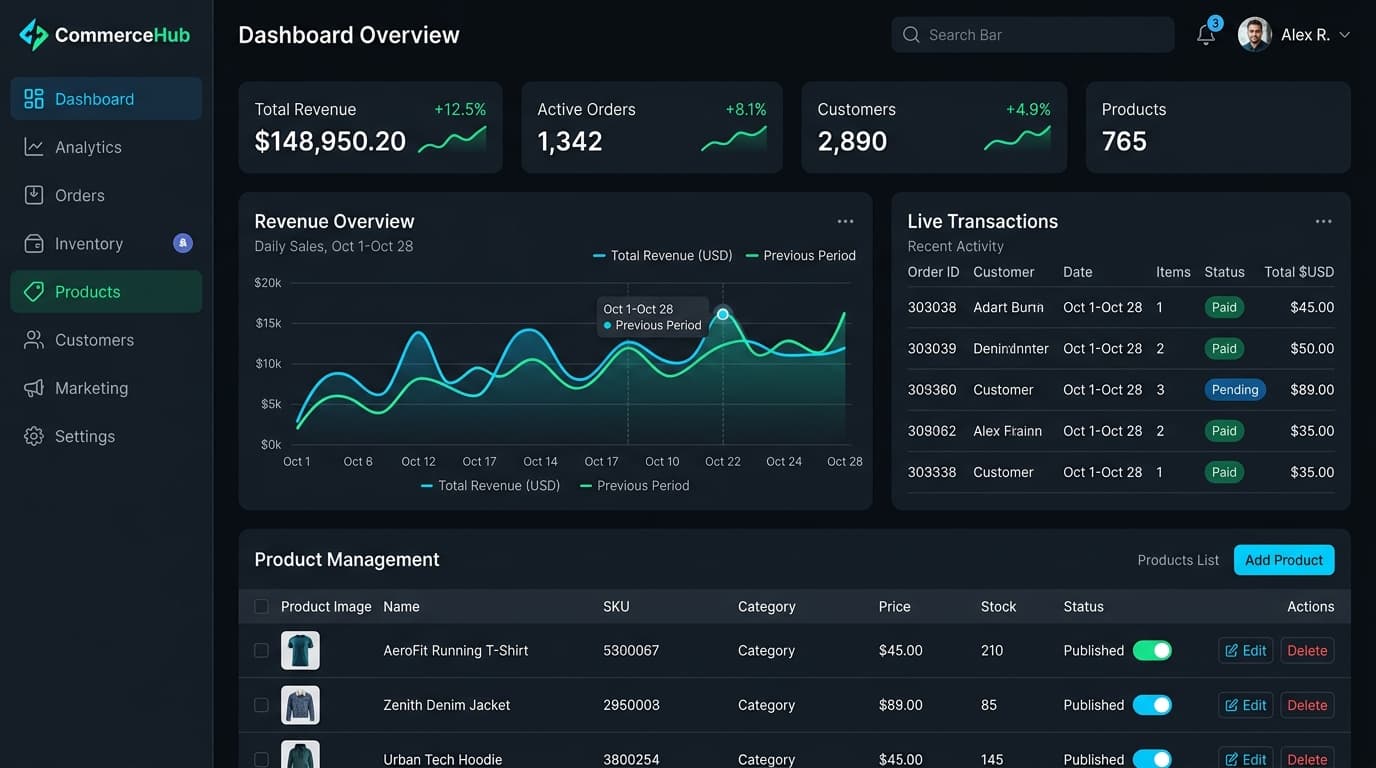Click SKU 5300067 in the product table
Image resolution: width=1376 pixels, height=768 pixels.
point(631,650)
